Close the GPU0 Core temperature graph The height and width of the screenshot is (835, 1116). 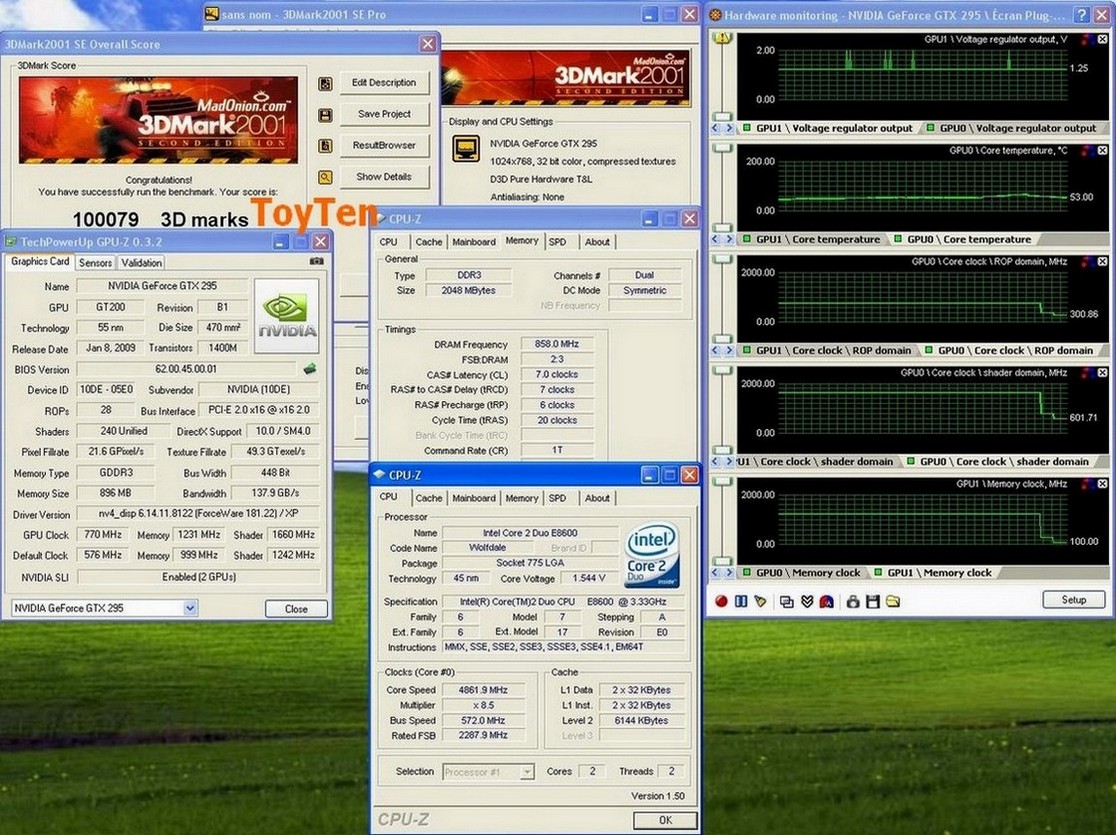coord(1102,151)
